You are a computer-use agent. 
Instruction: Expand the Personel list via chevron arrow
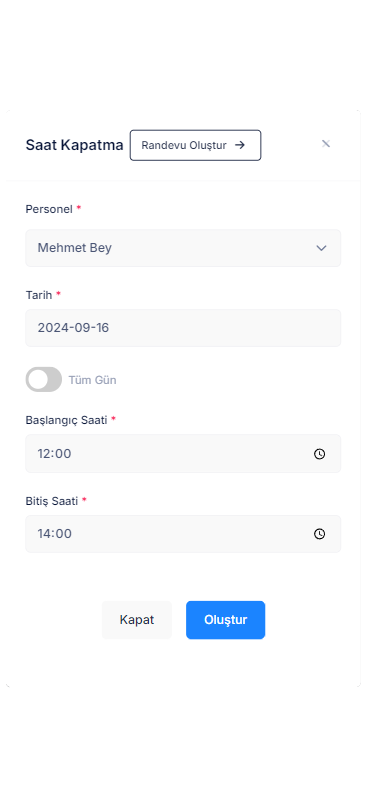click(x=321, y=248)
